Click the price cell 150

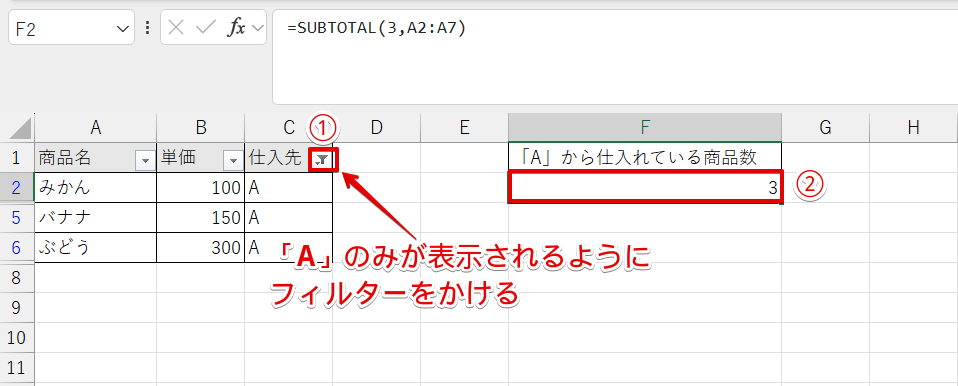(x=200, y=217)
